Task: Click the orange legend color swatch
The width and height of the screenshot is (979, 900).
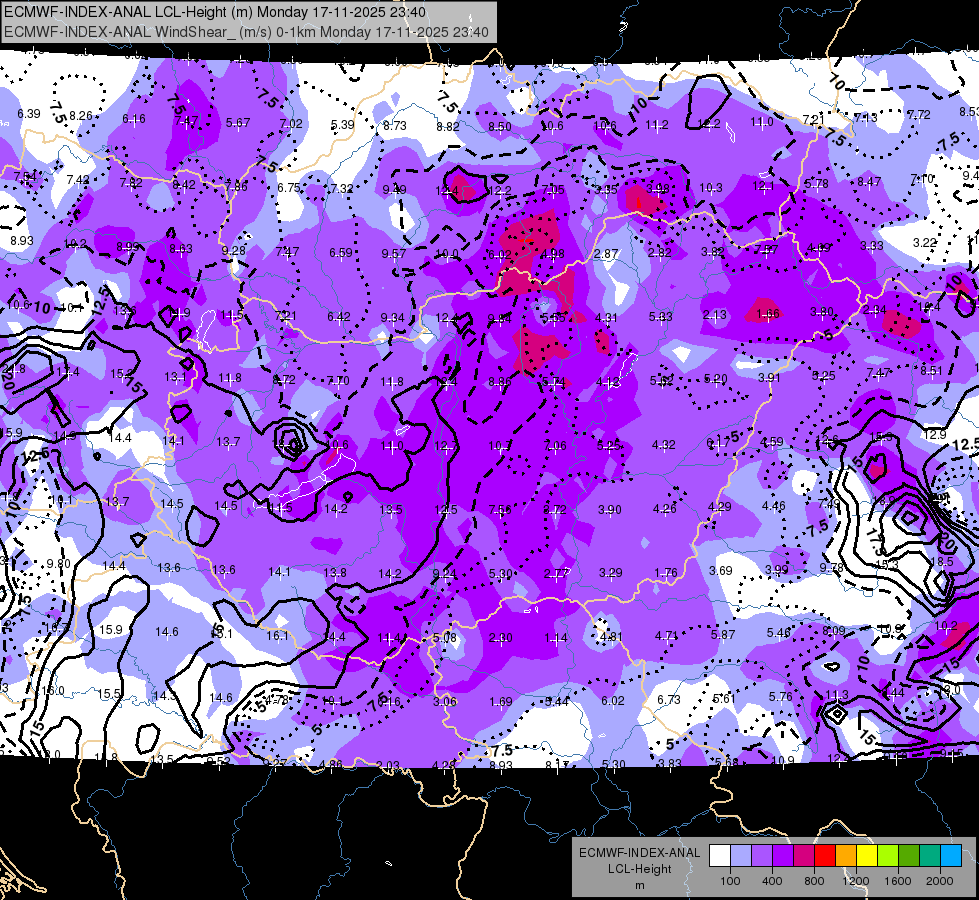Action: pyautogui.click(x=846, y=856)
